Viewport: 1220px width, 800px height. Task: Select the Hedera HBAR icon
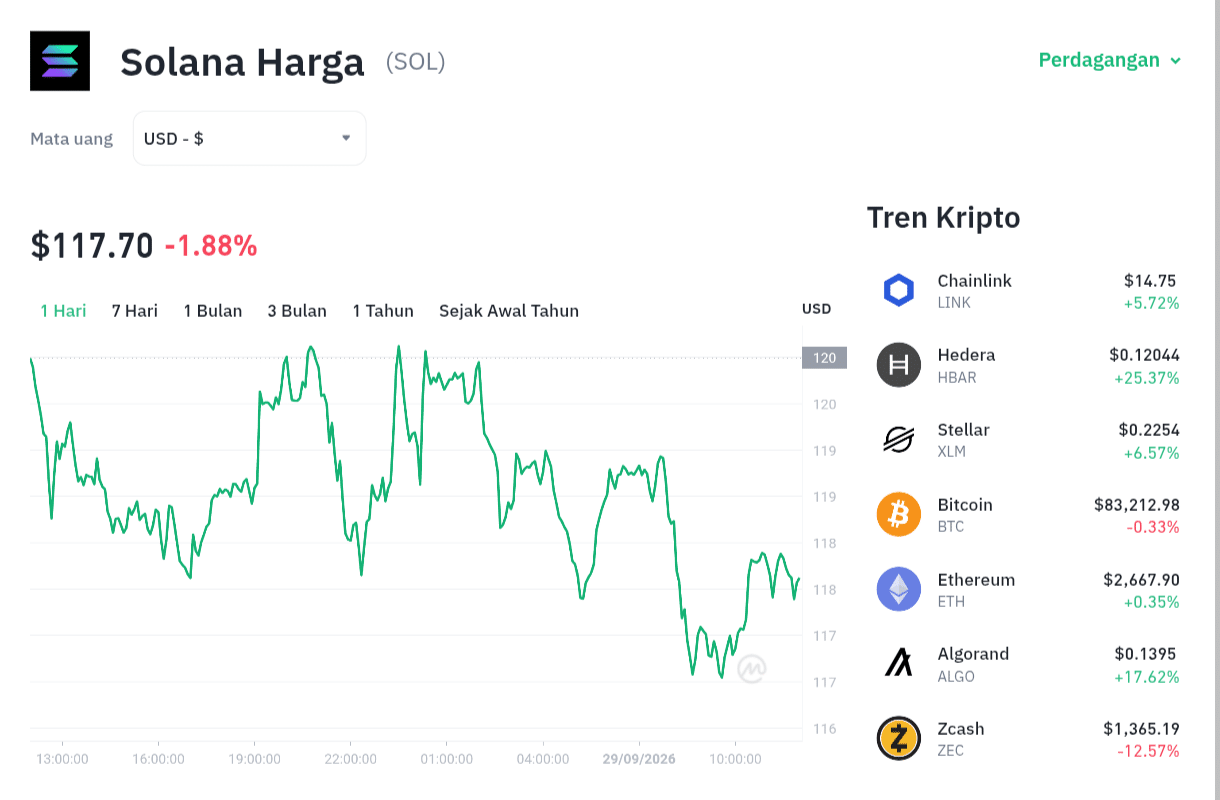point(898,365)
